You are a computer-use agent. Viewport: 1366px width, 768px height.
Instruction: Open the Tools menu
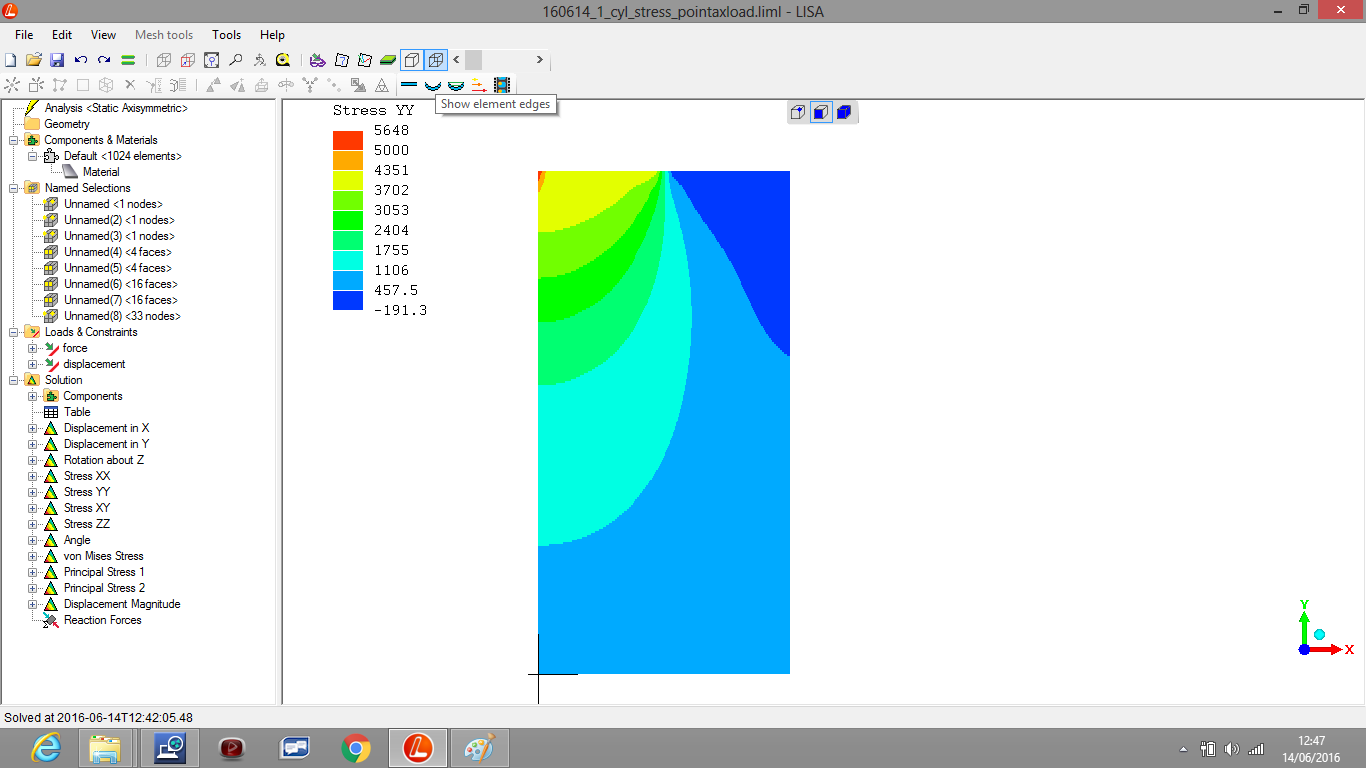pyautogui.click(x=226, y=35)
